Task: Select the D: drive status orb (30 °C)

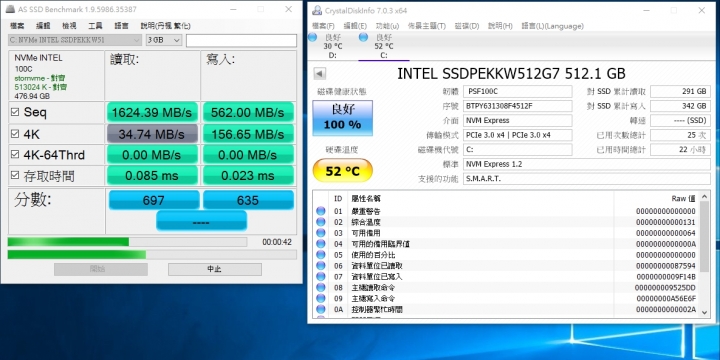Action: pyautogui.click(x=313, y=38)
